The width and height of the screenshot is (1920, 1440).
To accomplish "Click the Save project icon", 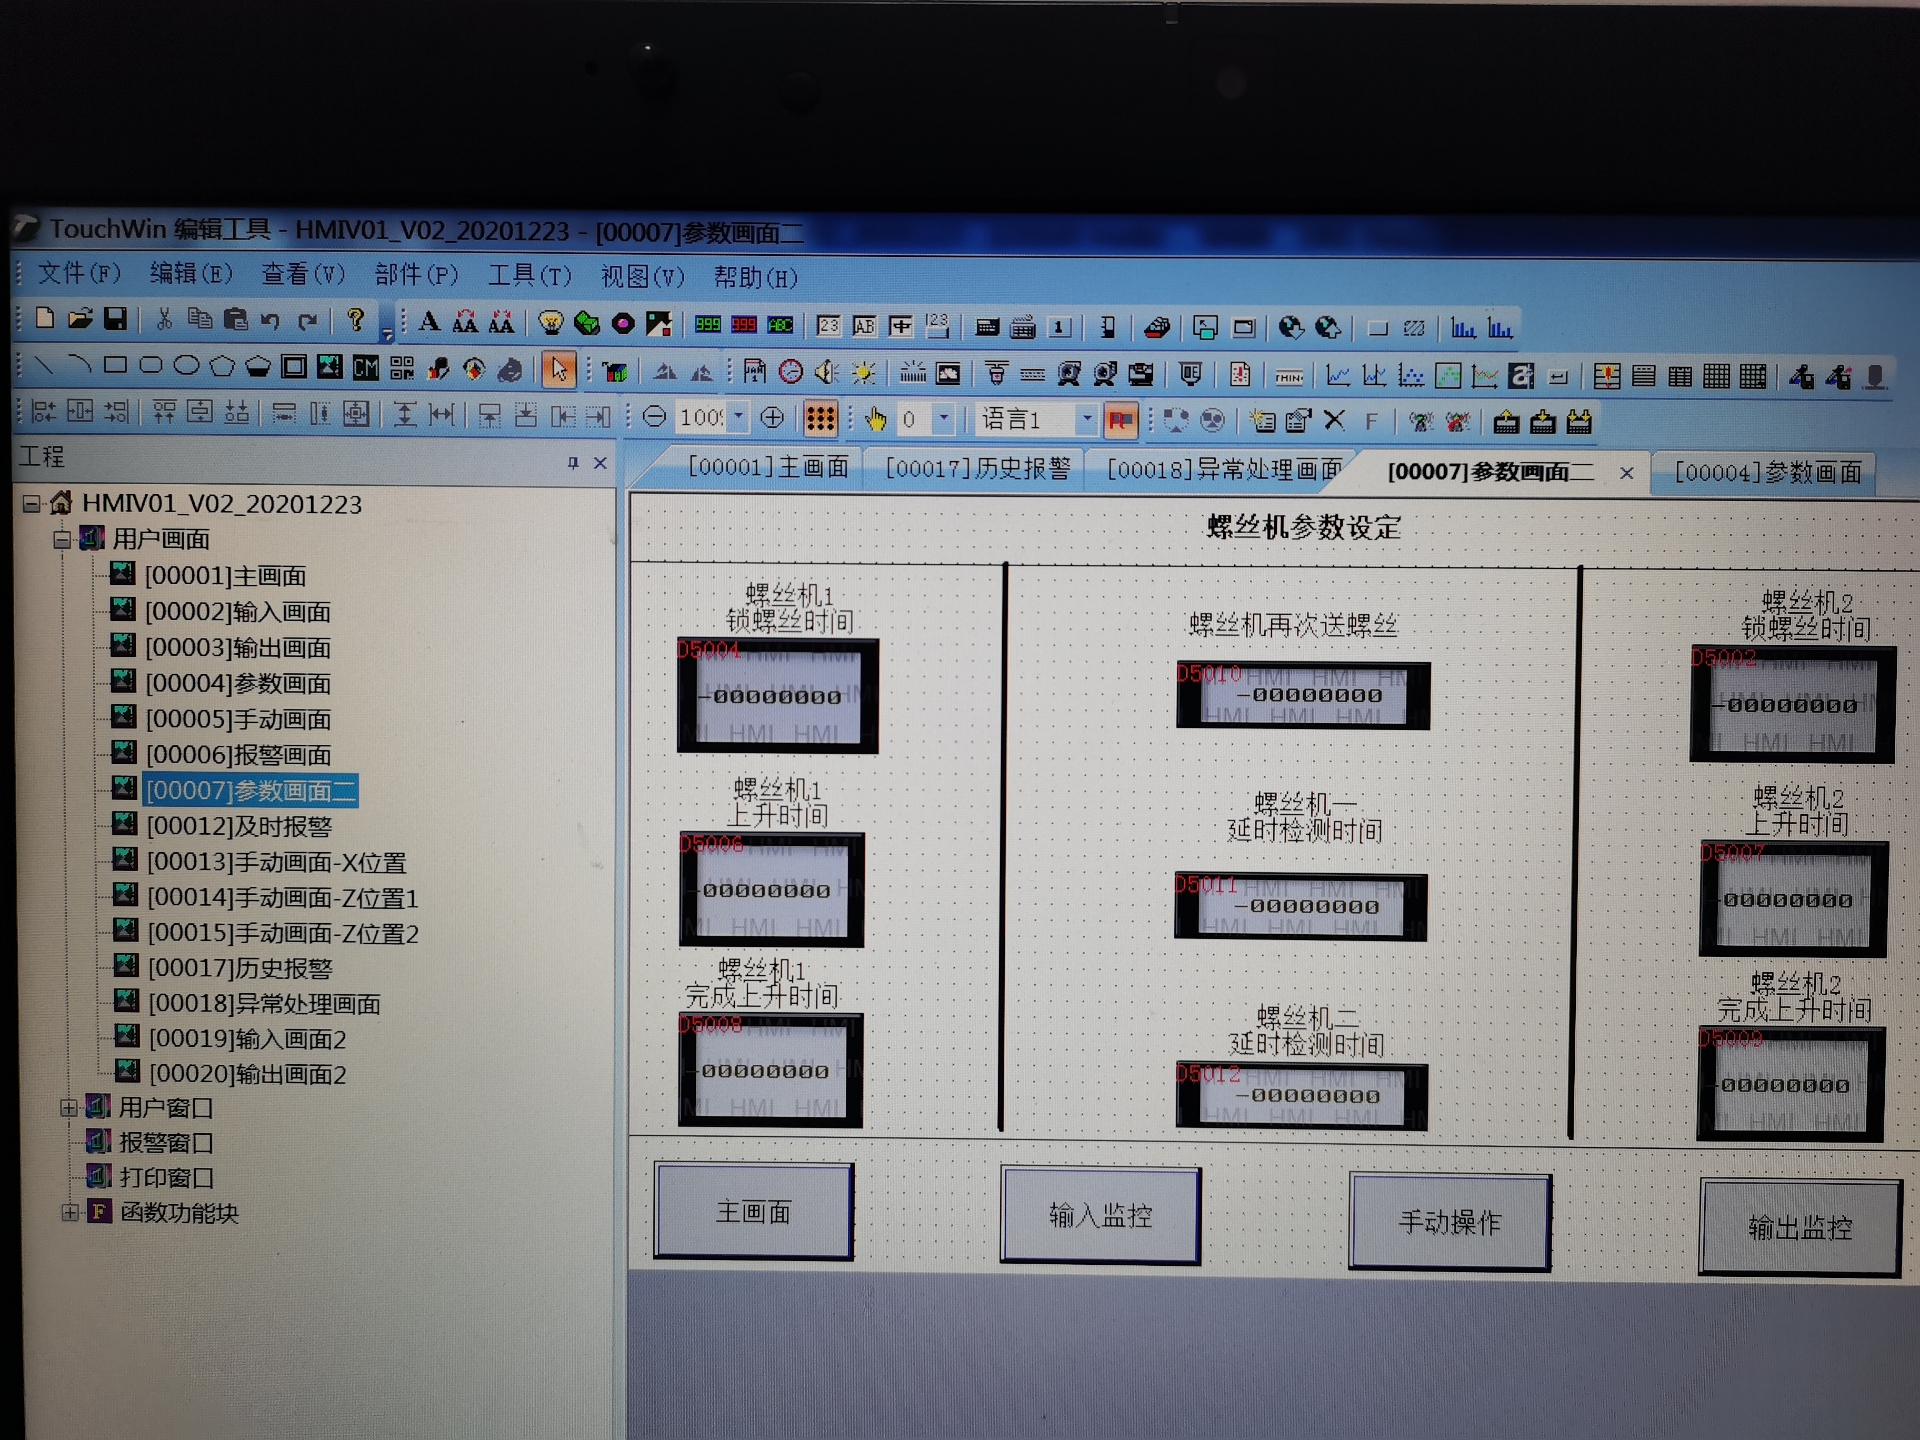I will click(x=116, y=320).
